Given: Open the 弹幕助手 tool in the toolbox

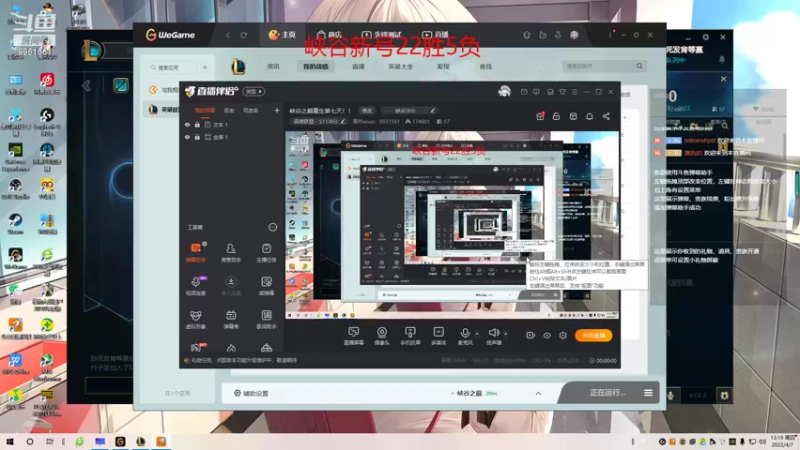Looking at the screenshot, I should pyautogui.click(x=195, y=252).
